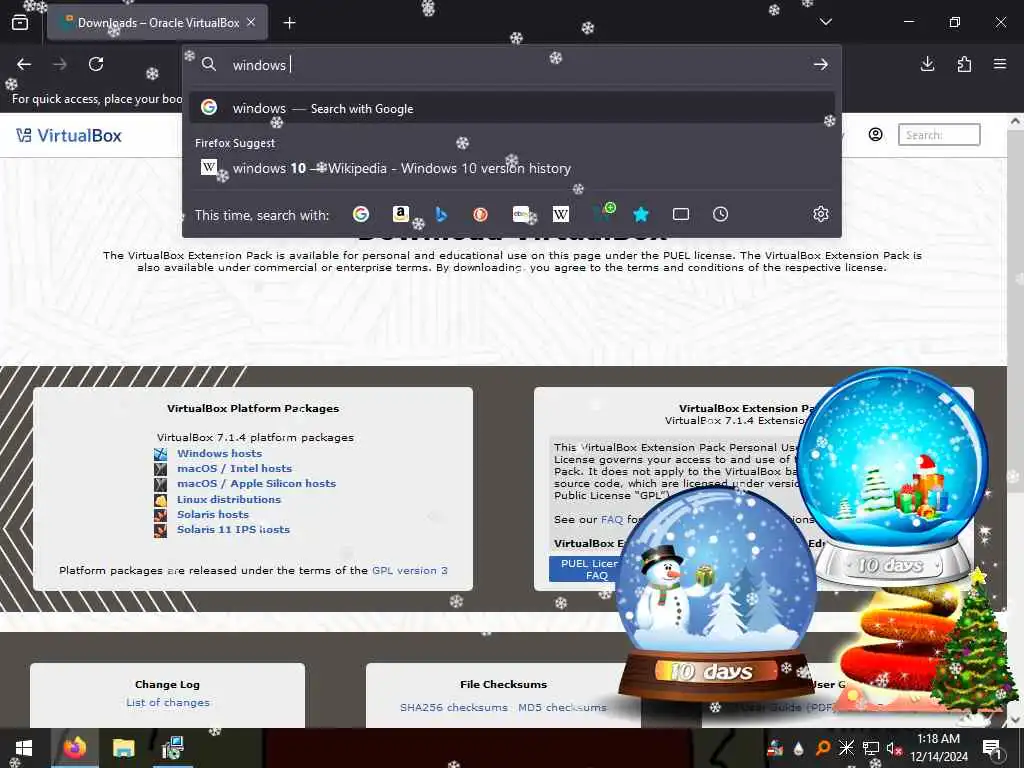Open macOS / Apple Silicon hosts link
Image resolution: width=1024 pixels, height=768 pixels.
pos(257,483)
